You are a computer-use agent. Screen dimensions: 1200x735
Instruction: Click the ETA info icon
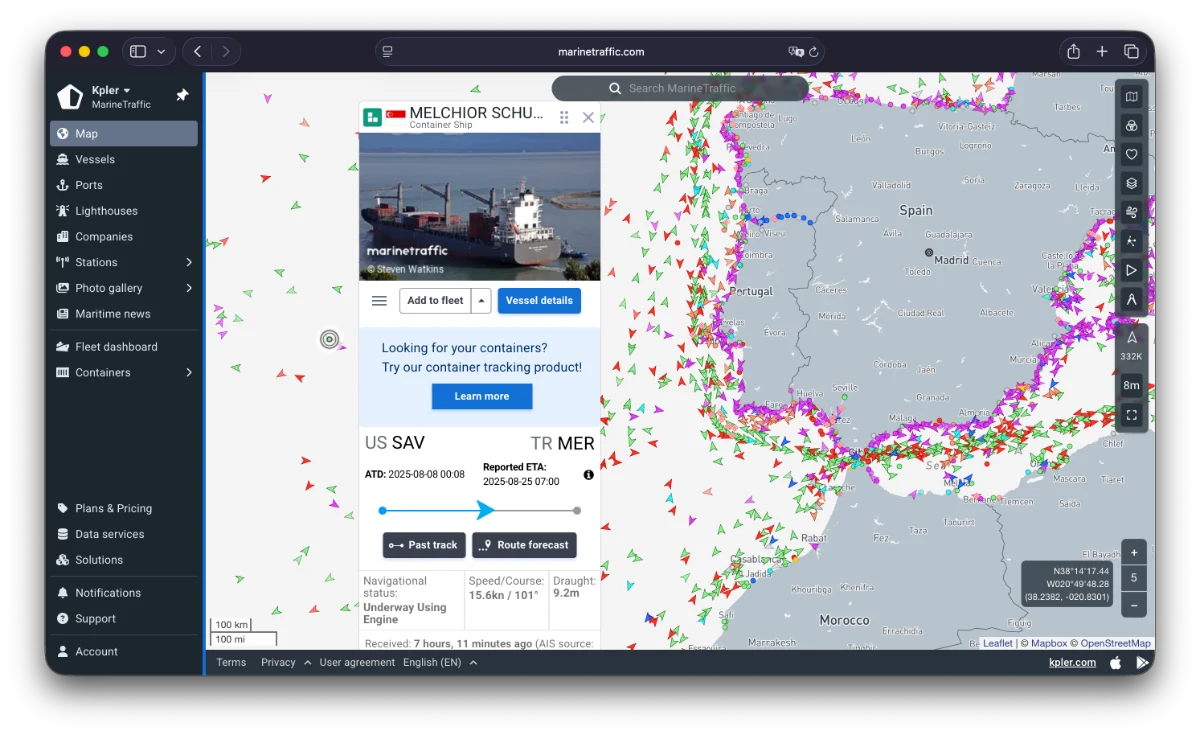click(x=588, y=475)
